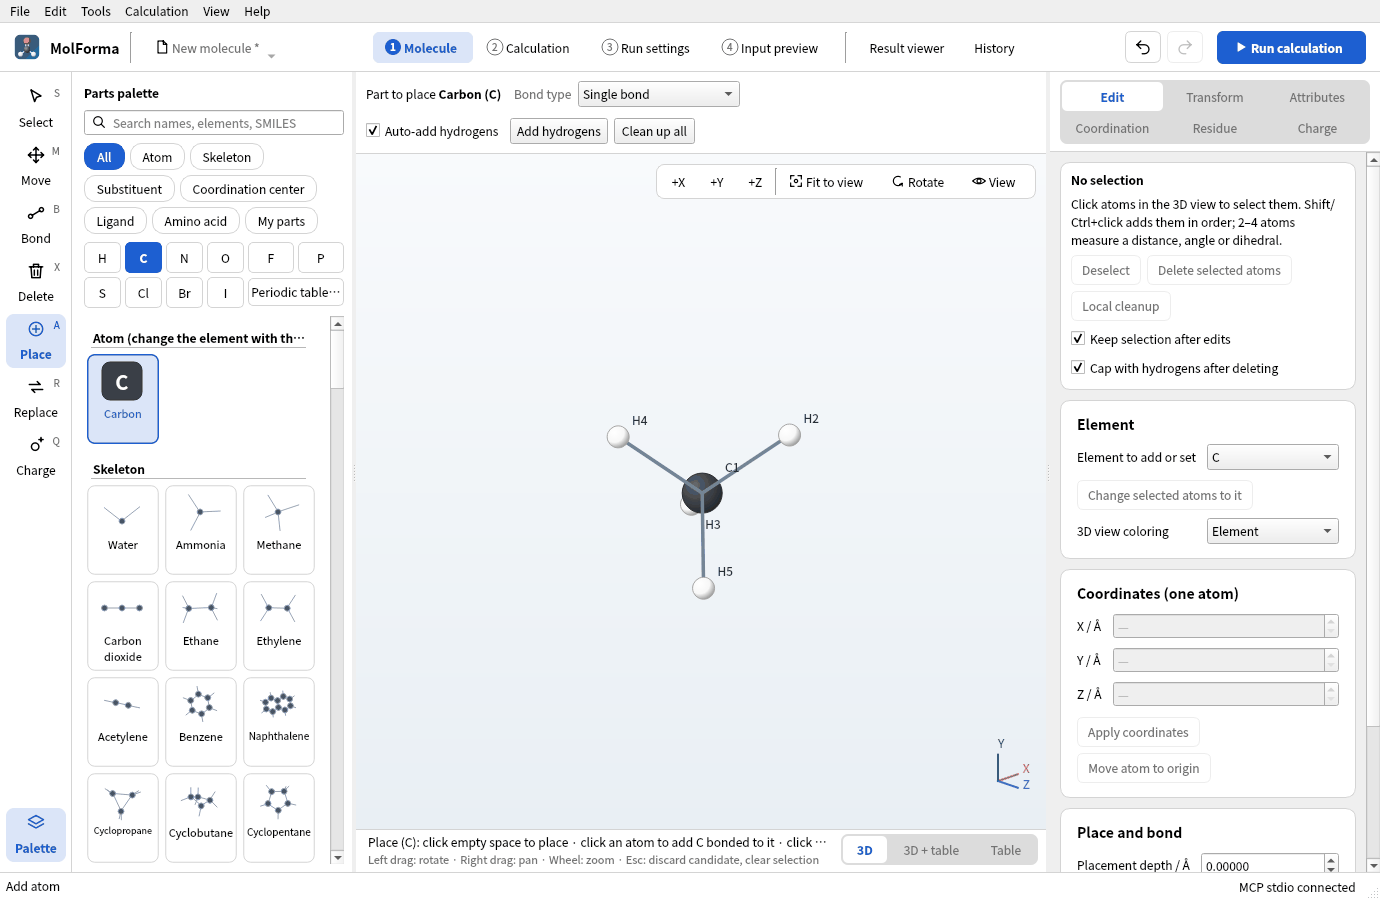1380x900 pixels.
Task: Toggle Auto-add hydrogens checkbox
Action: click(373, 131)
